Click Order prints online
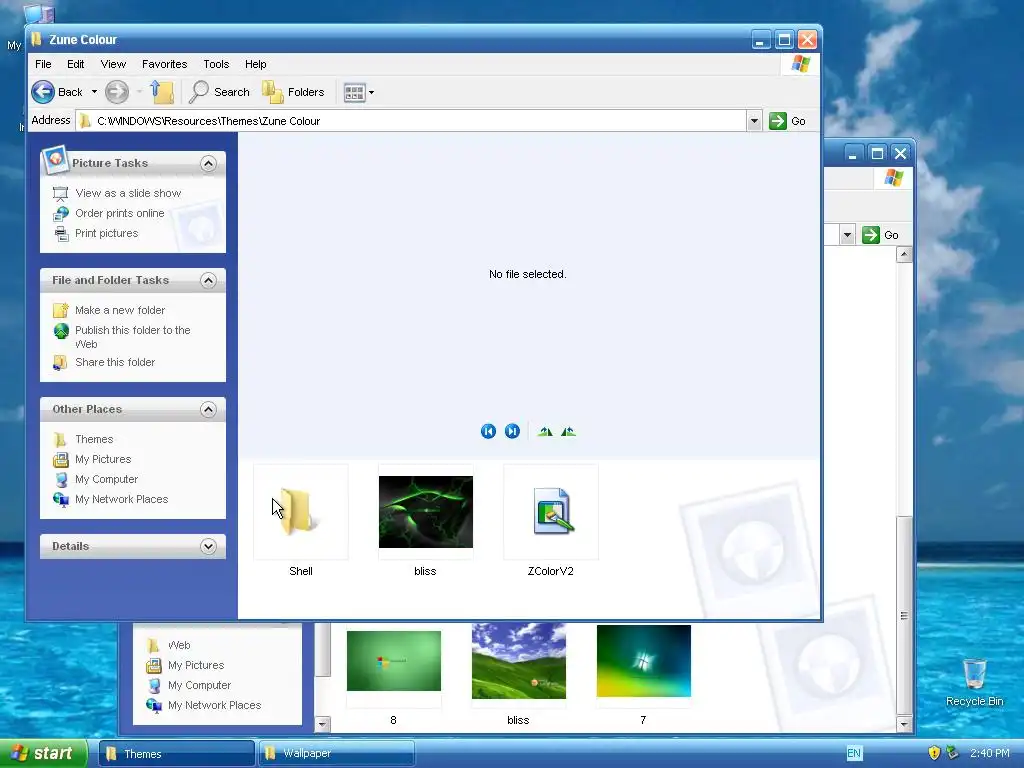Screen dimensions: 1024x768 120,213
